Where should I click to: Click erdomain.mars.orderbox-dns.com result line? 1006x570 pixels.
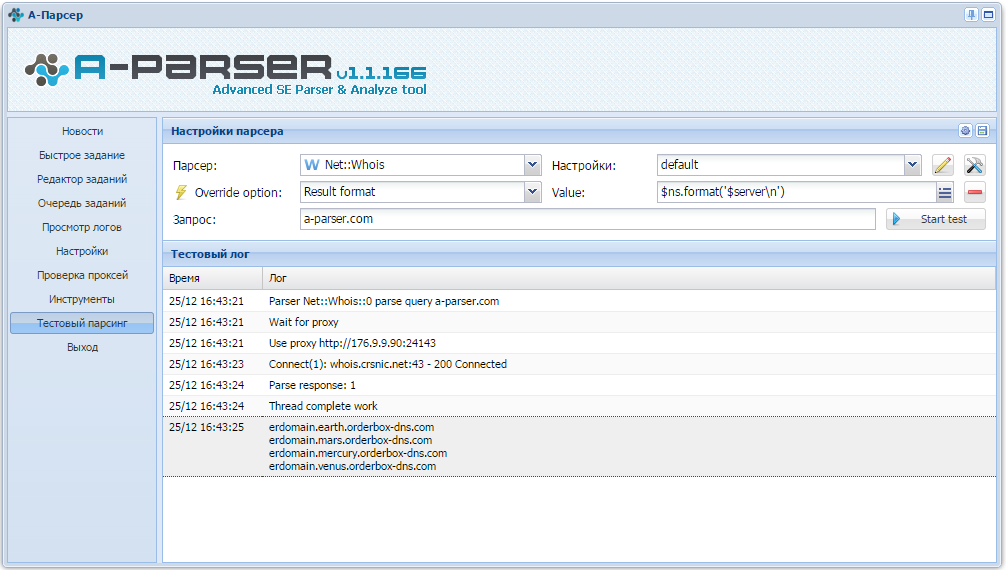[x=350, y=440]
